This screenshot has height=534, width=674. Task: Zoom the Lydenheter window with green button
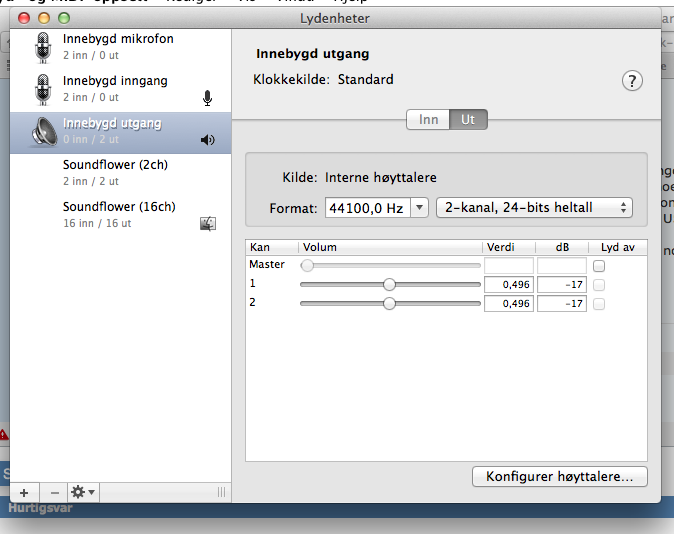coord(64,18)
